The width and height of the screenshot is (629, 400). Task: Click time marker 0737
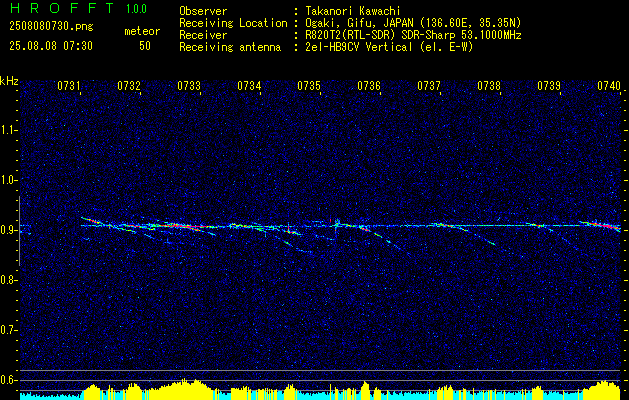[429, 85]
